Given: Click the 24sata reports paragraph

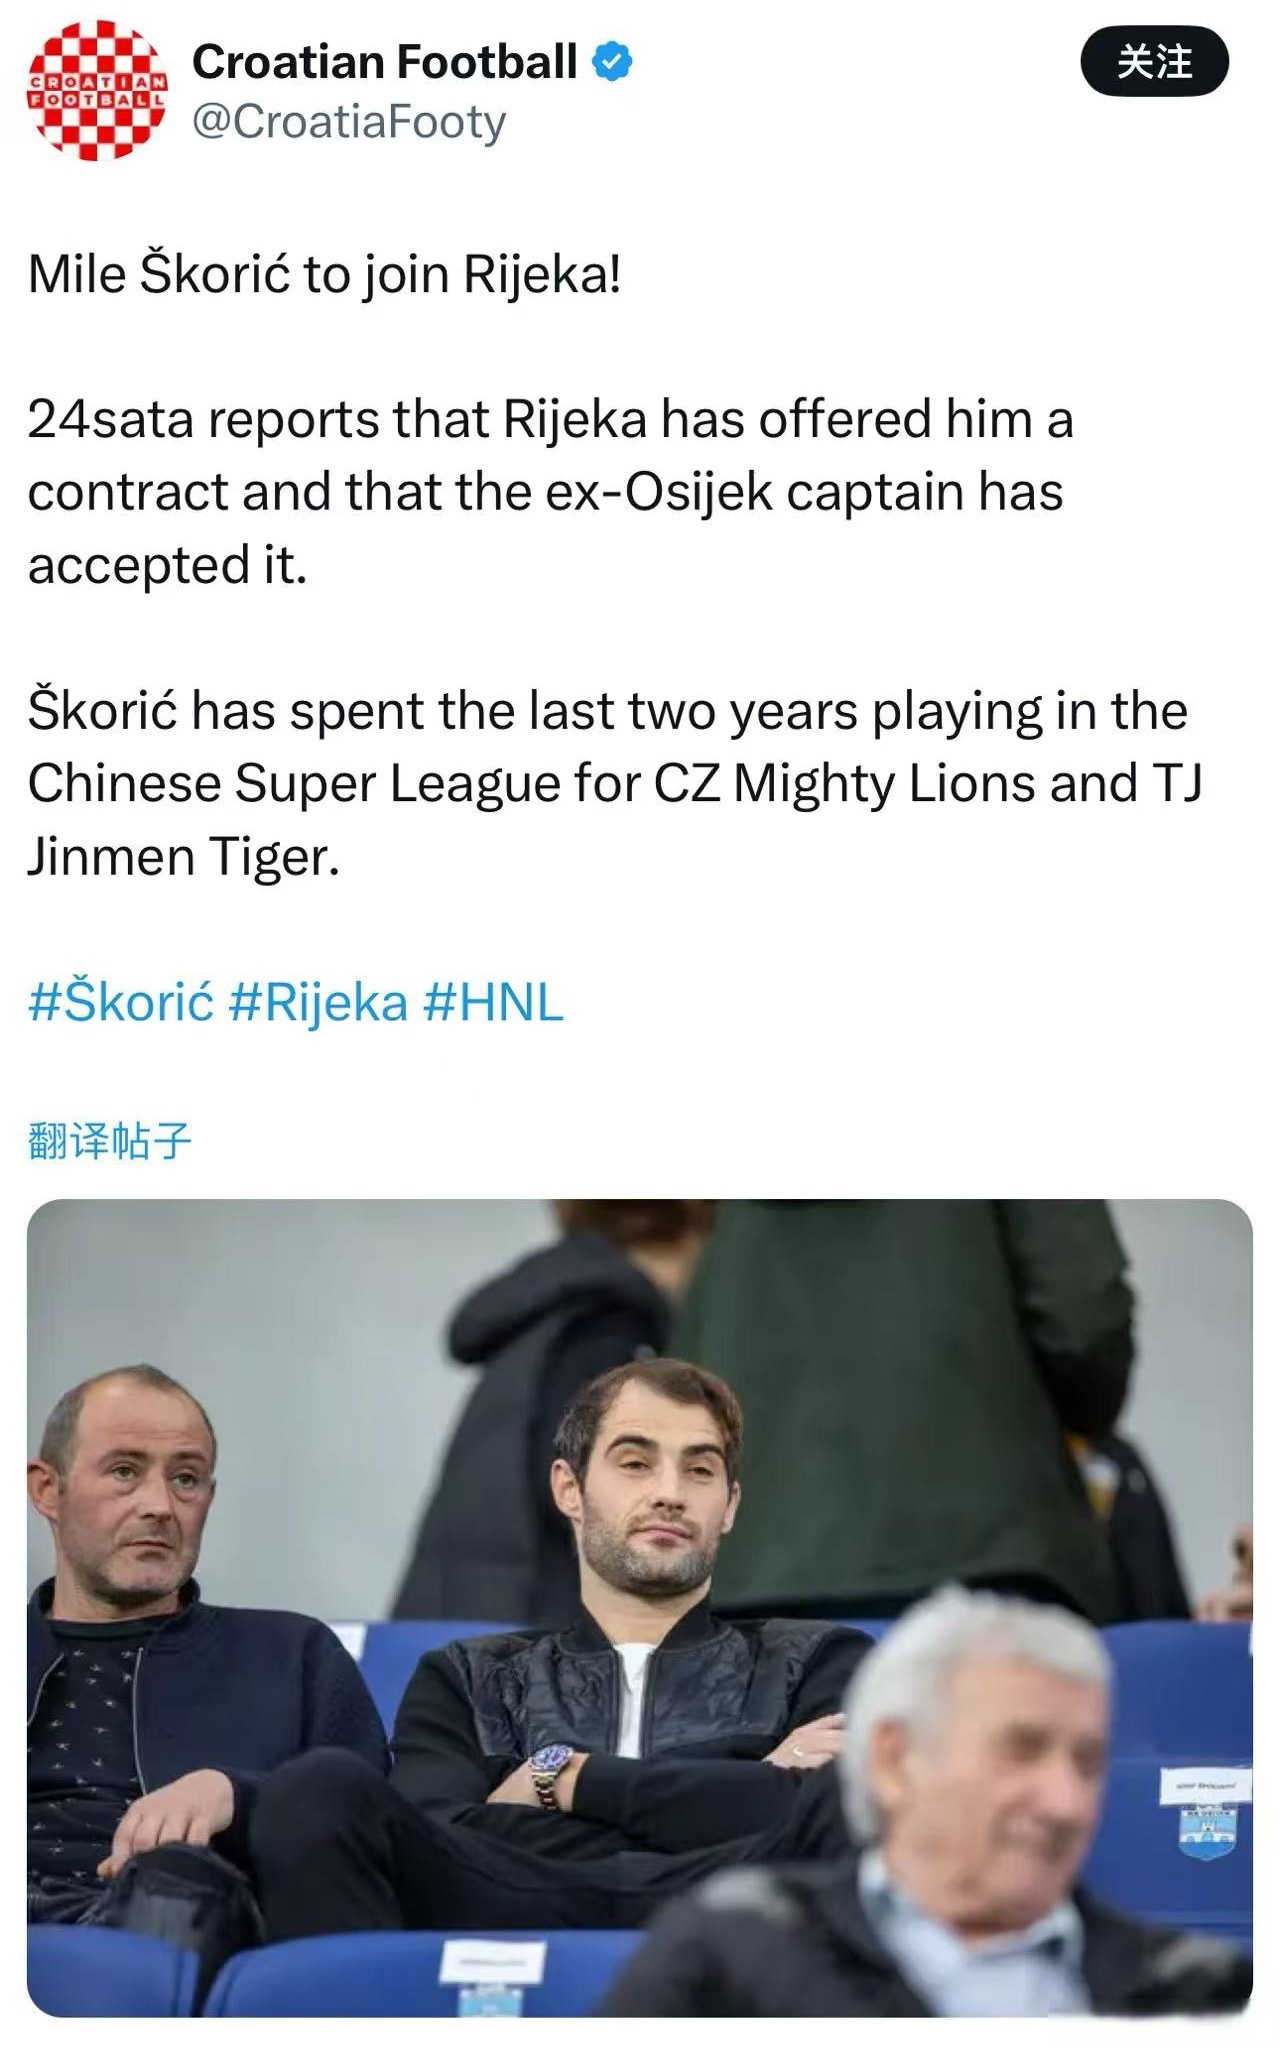Looking at the screenshot, I should 550,491.
